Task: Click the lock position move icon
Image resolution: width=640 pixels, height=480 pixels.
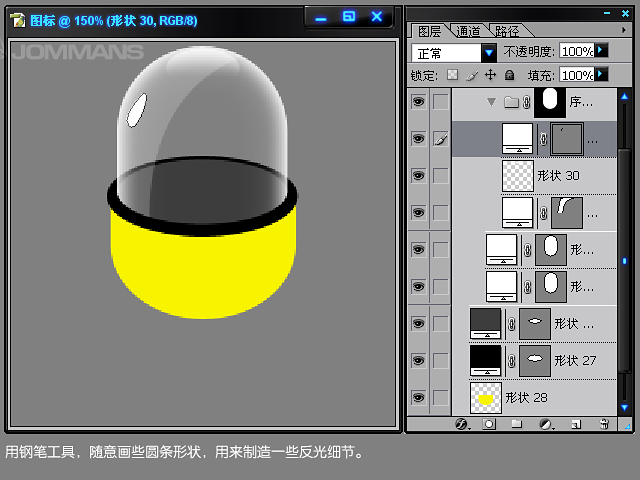Action: pos(490,75)
